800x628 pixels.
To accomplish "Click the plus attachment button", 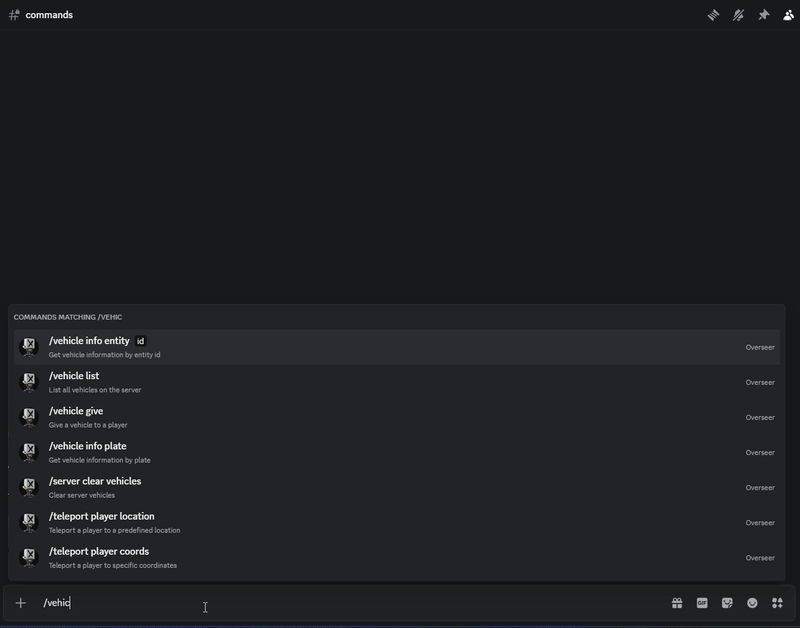I will (x=20, y=603).
